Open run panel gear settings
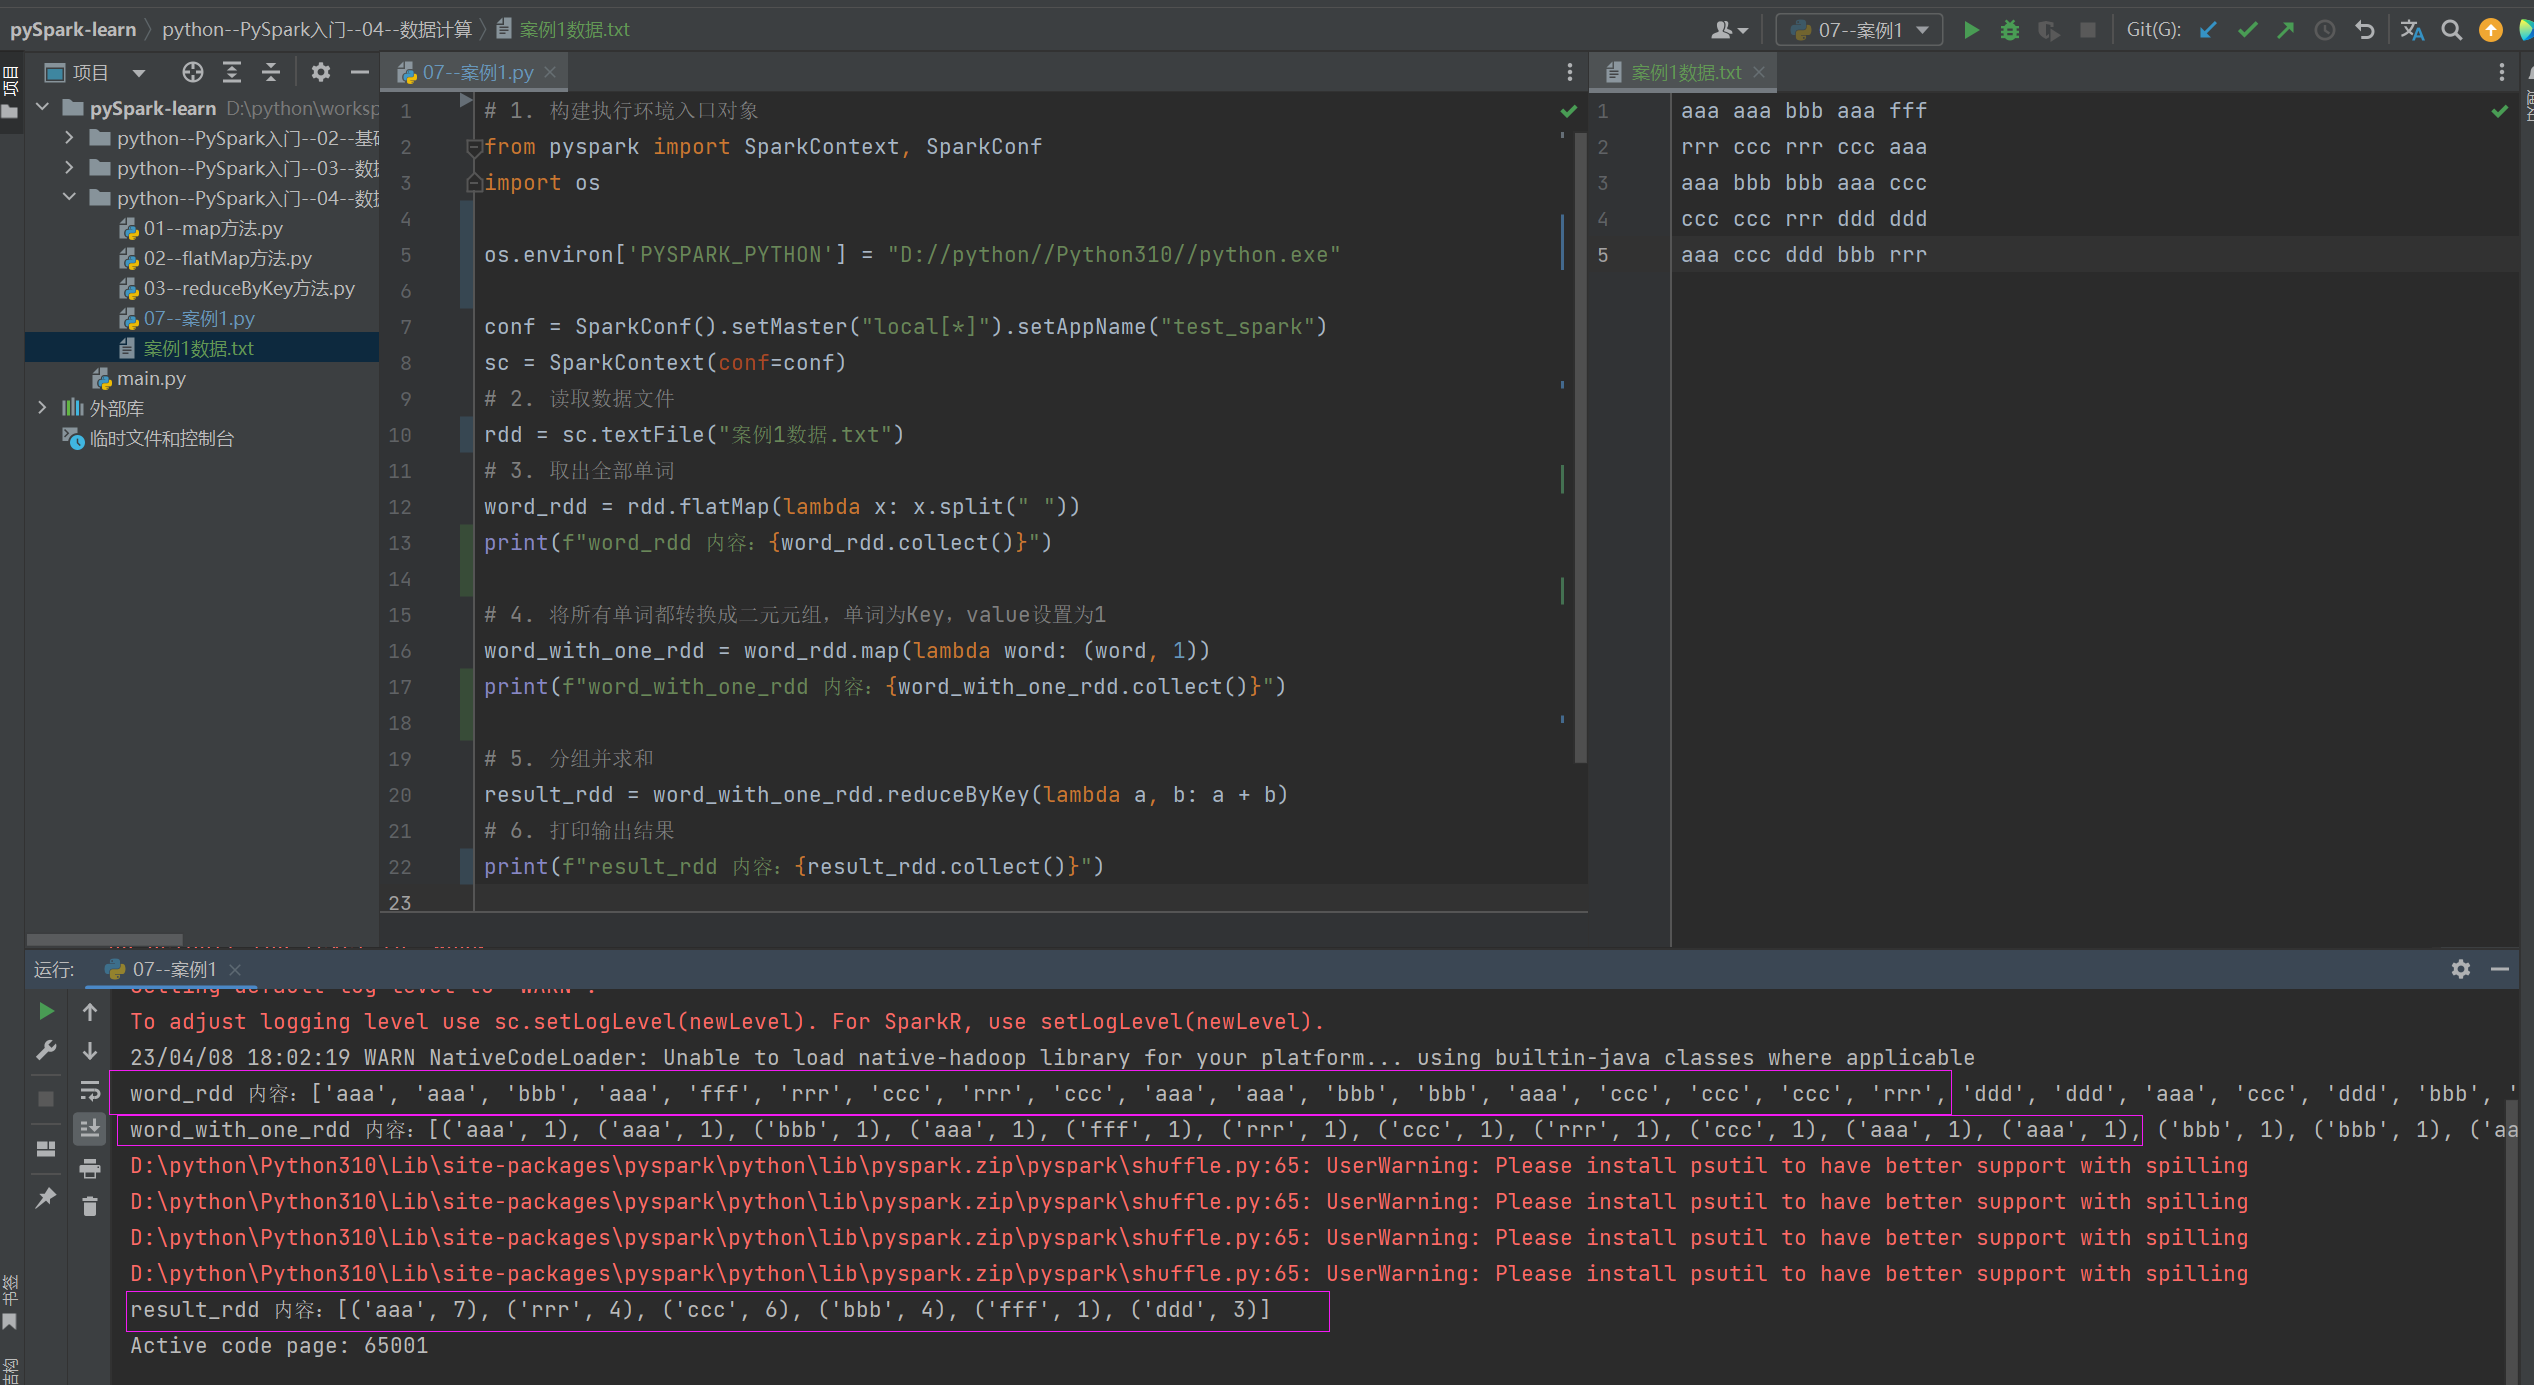This screenshot has width=2534, height=1385. (2461, 969)
